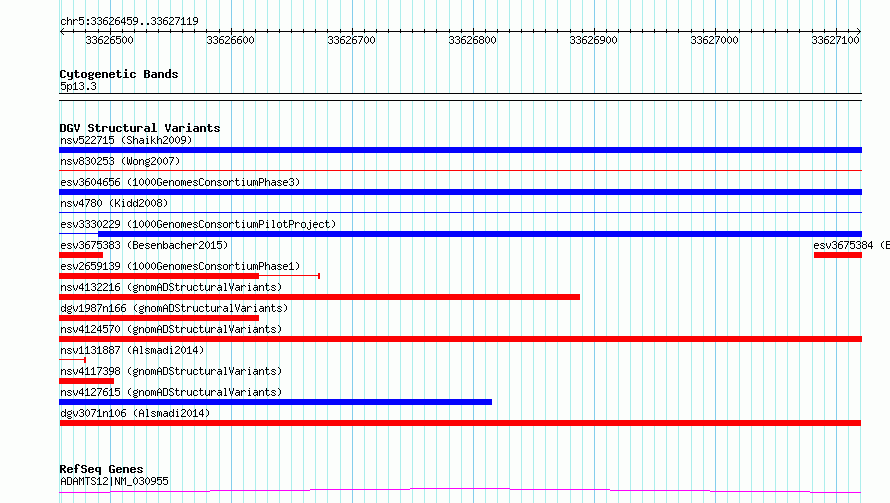Open esv3330229 (1000GenomesConsortiumPilotProject) label
This screenshot has width=890, height=503.
coord(198,224)
